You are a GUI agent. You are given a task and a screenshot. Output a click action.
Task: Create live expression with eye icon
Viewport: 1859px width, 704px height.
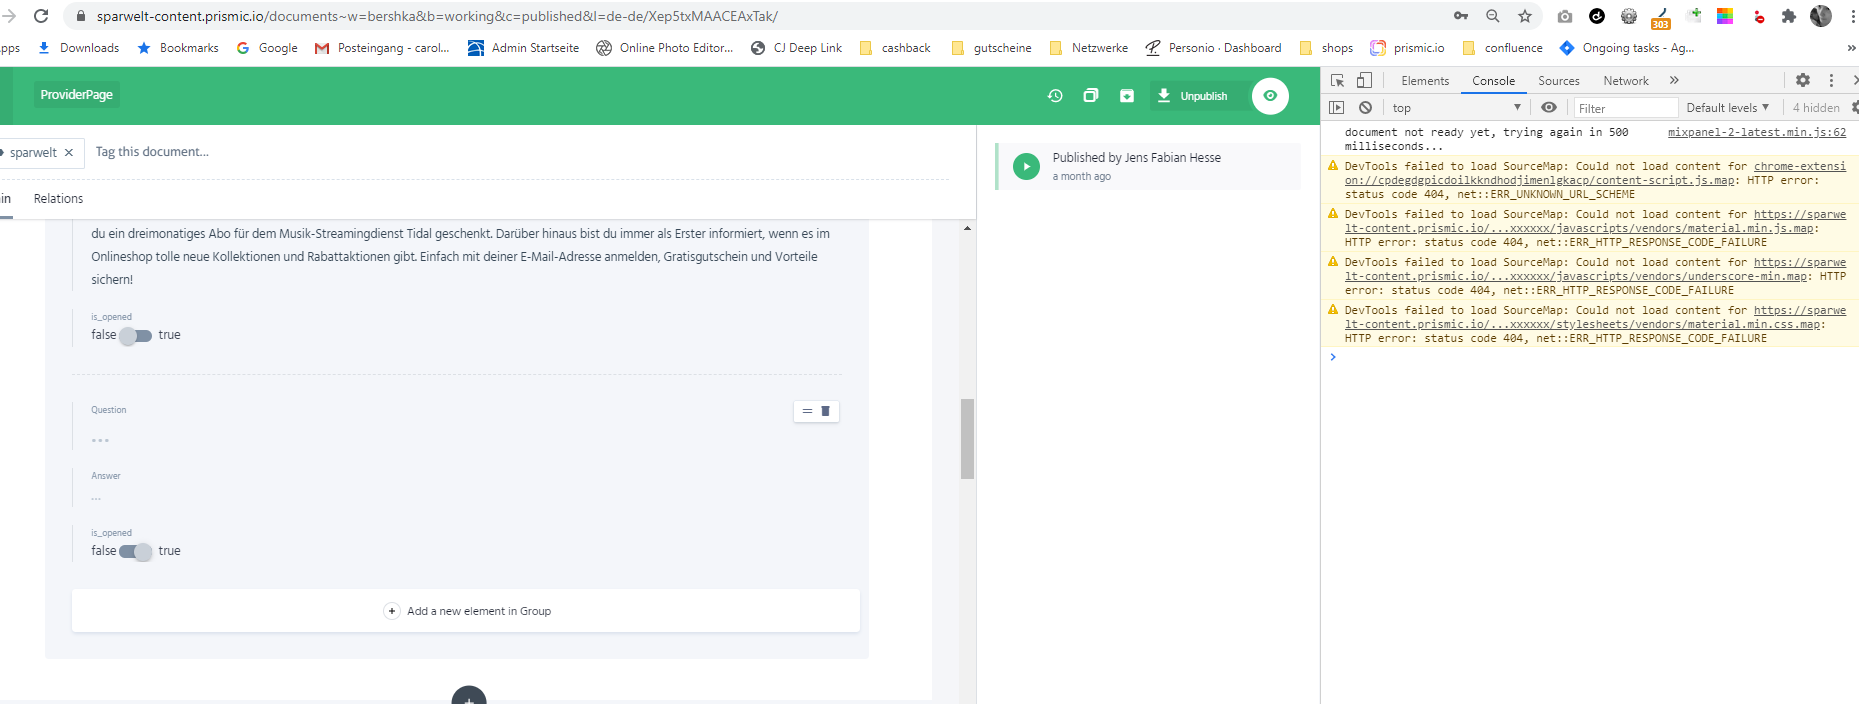click(1549, 108)
